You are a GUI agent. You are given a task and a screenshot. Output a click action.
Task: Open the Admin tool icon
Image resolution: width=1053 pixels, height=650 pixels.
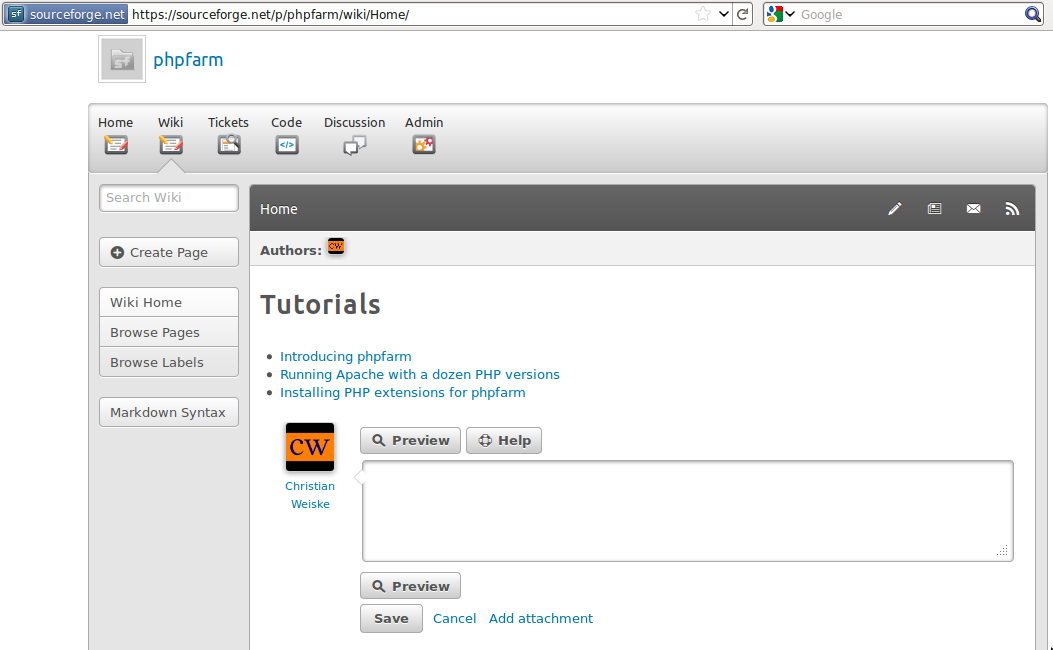click(424, 144)
